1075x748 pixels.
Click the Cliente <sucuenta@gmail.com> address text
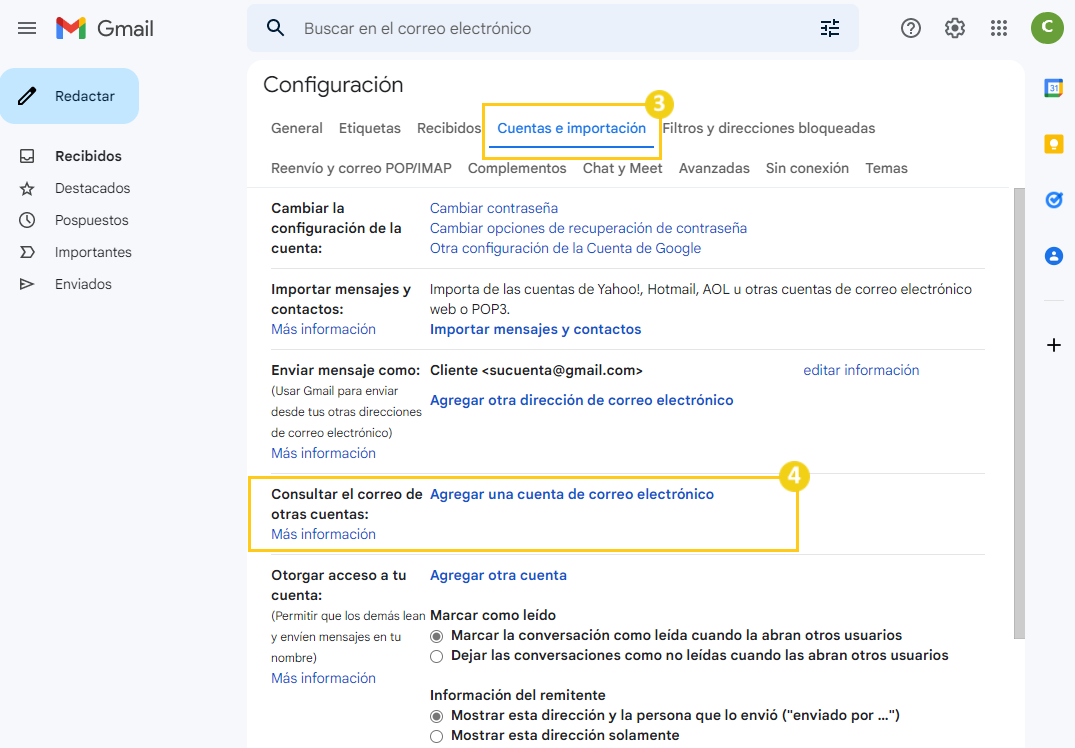pyautogui.click(x=536, y=370)
